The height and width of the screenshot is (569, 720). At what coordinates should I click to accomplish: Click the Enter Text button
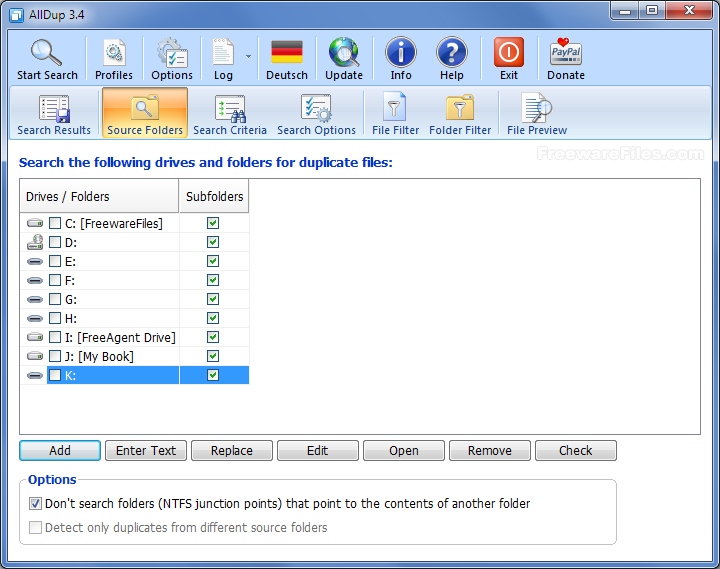click(146, 451)
